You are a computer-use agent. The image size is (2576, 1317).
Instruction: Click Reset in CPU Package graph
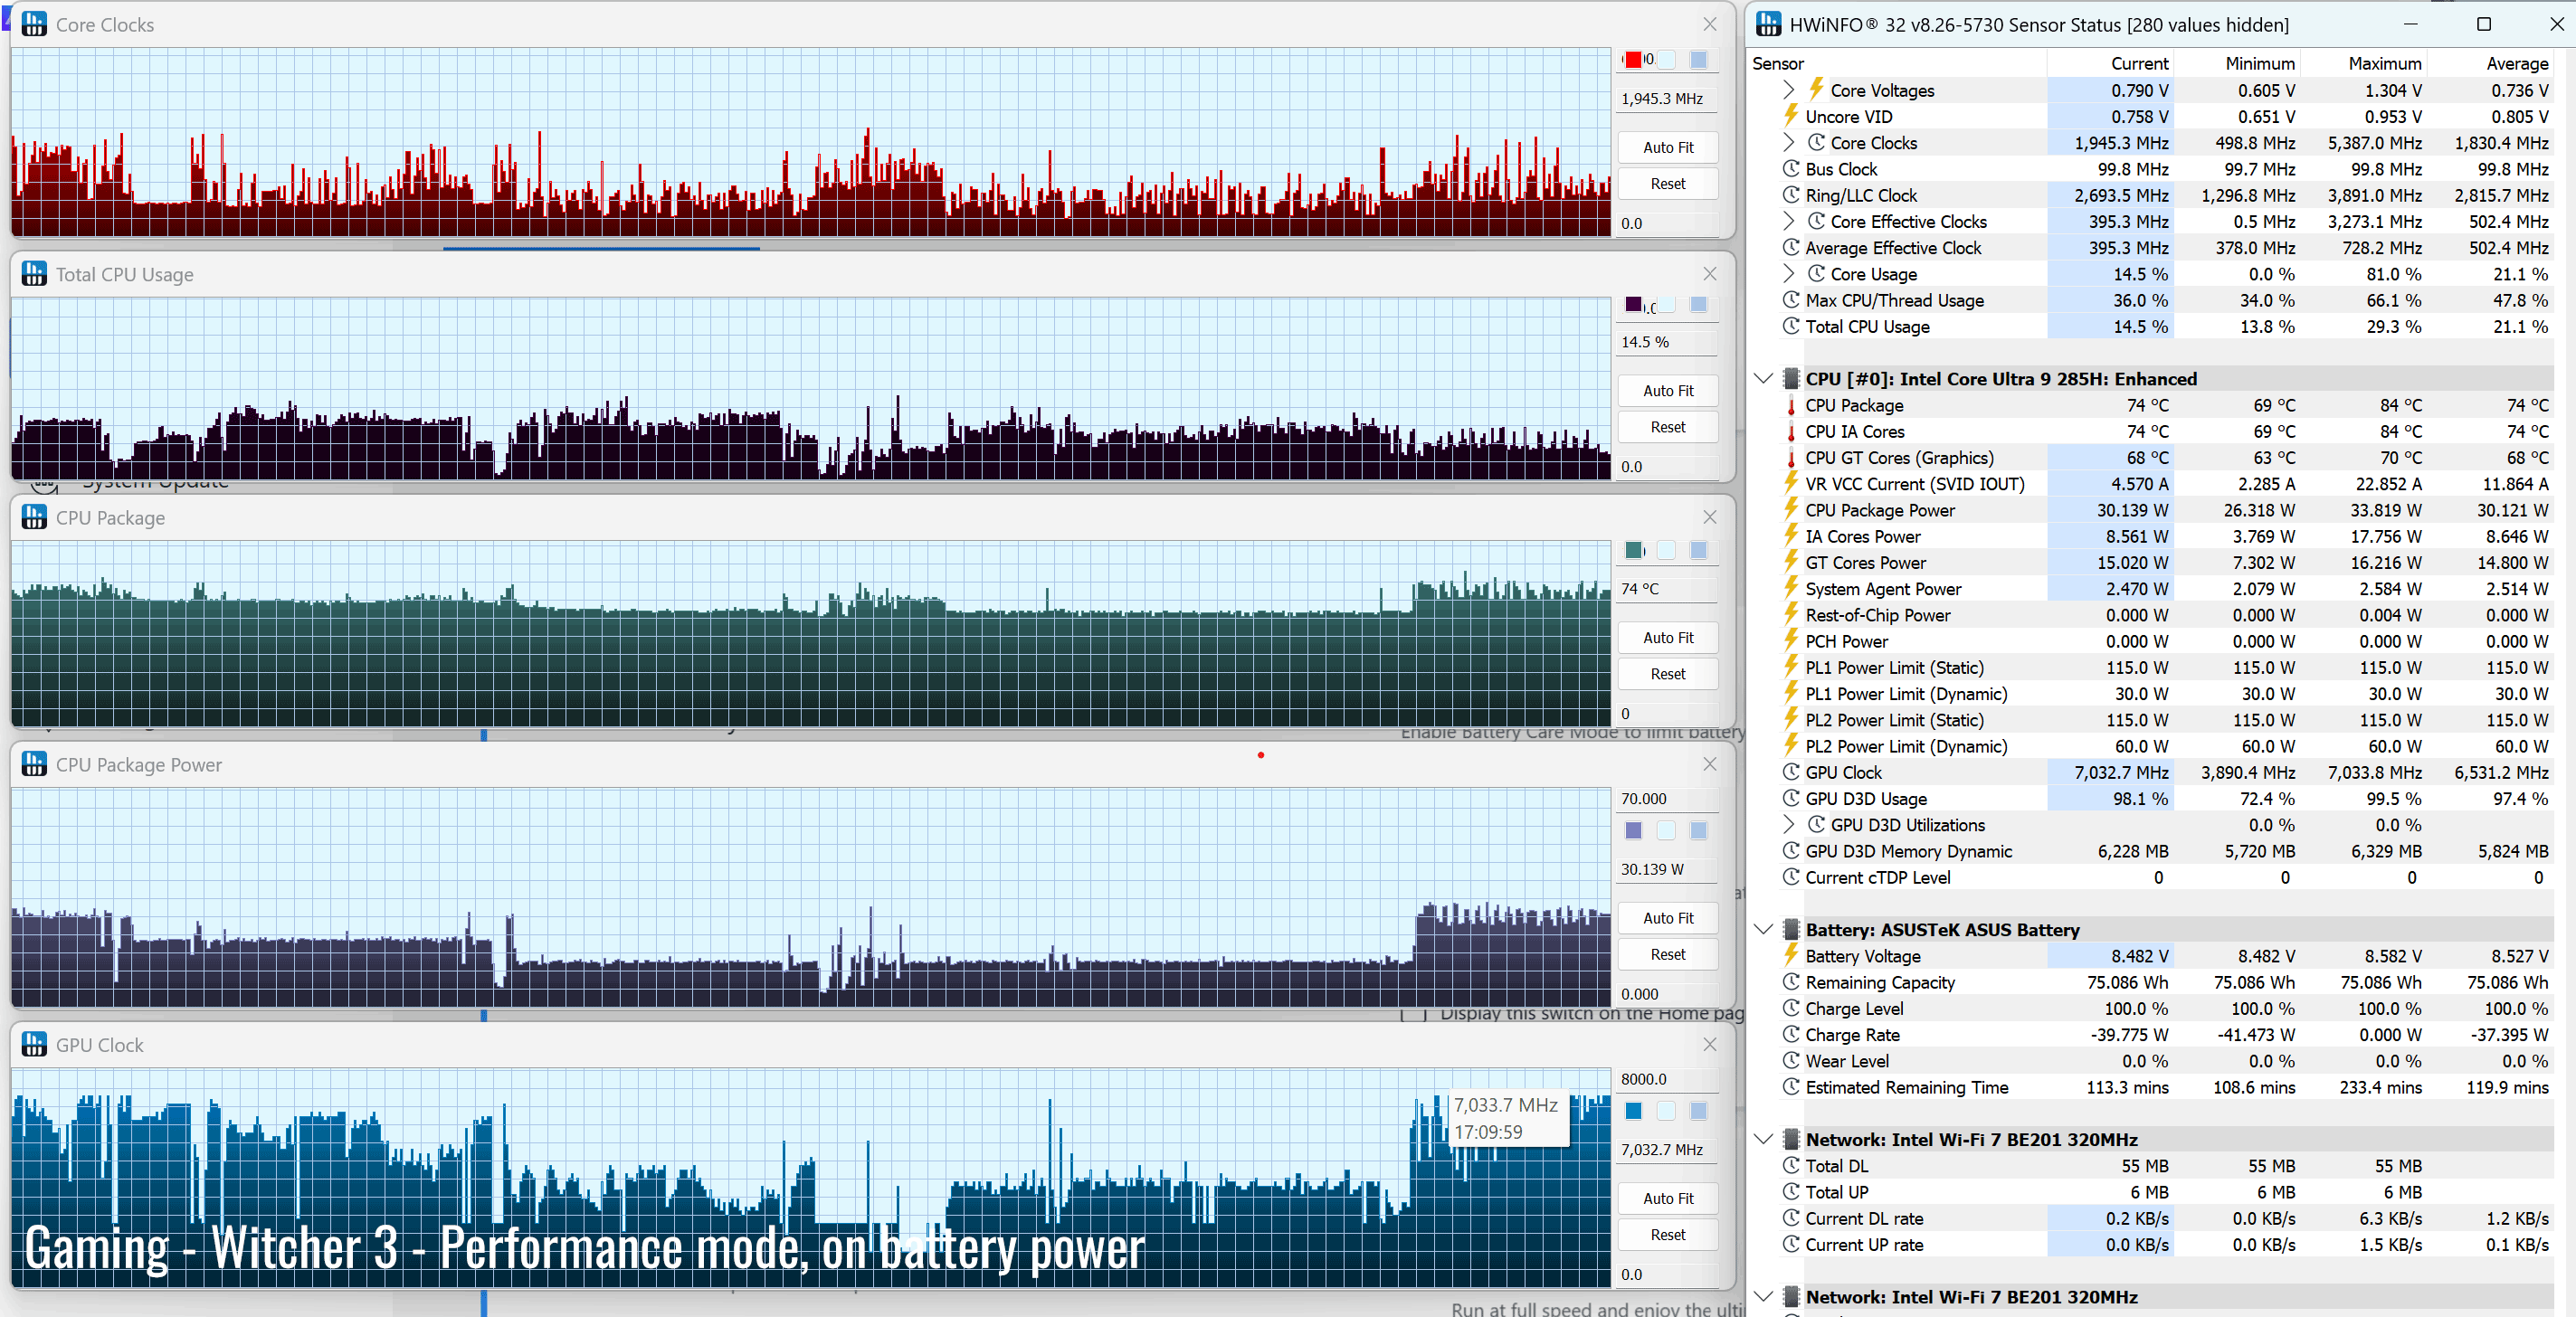tap(1667, 674)
